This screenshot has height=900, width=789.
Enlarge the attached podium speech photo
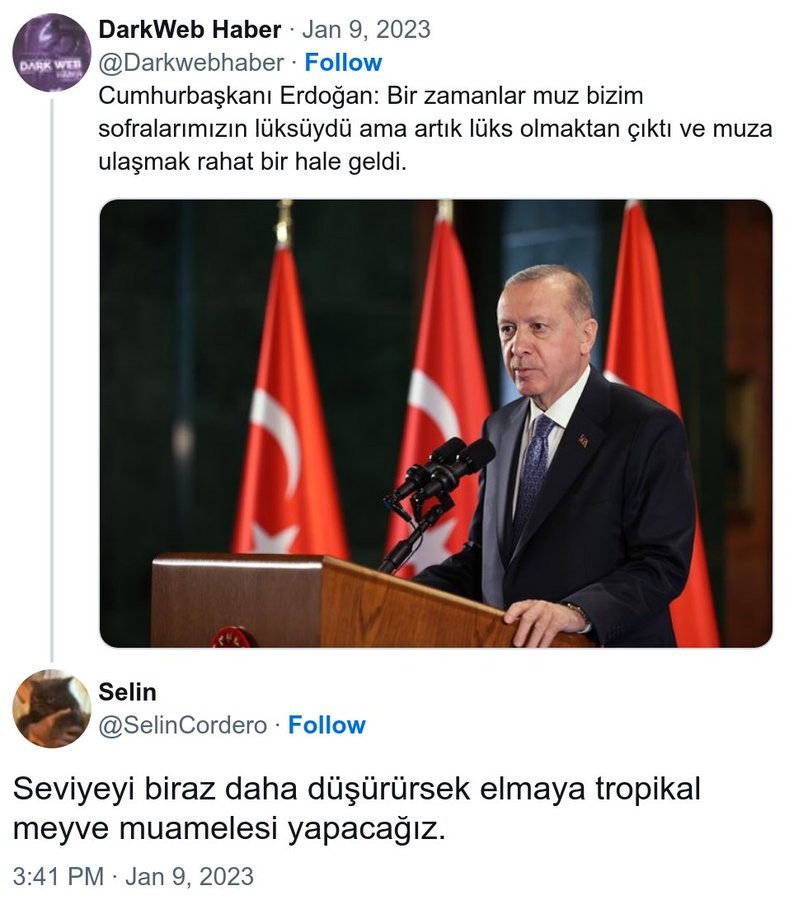[x=436, y=424]
